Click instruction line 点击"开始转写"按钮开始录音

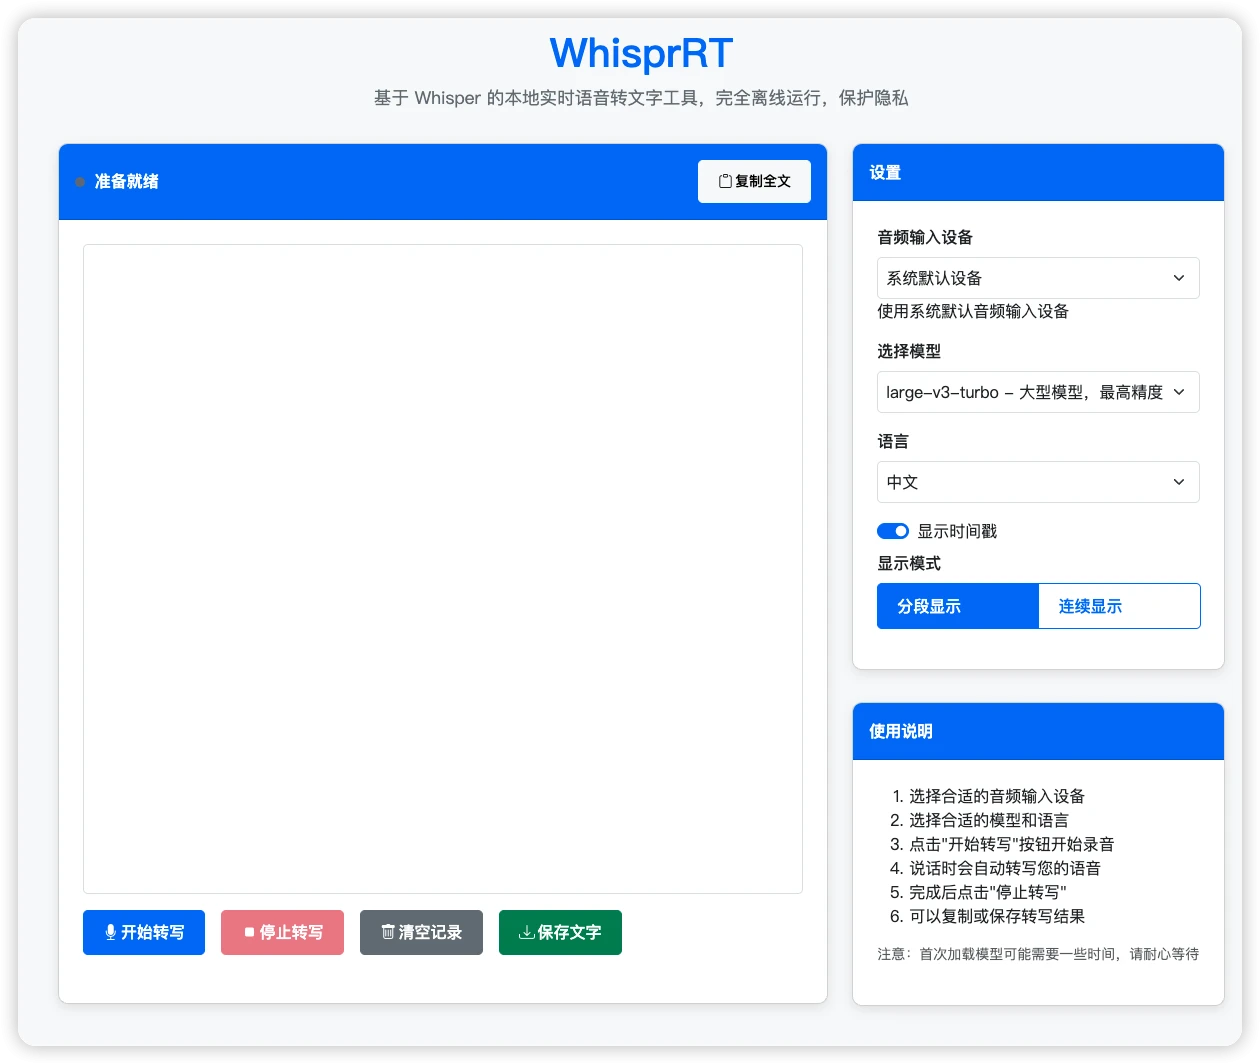pyautogui.click(x=1012, y=844)
